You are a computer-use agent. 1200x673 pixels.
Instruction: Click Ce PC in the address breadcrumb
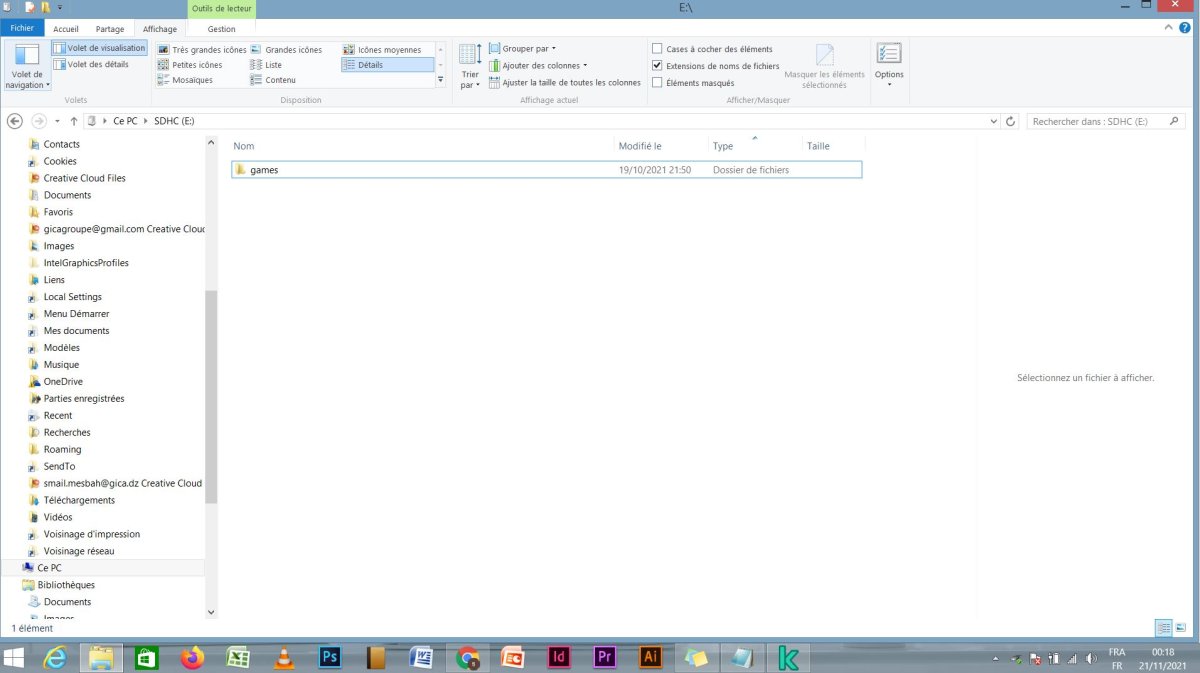tap(125, 121)
